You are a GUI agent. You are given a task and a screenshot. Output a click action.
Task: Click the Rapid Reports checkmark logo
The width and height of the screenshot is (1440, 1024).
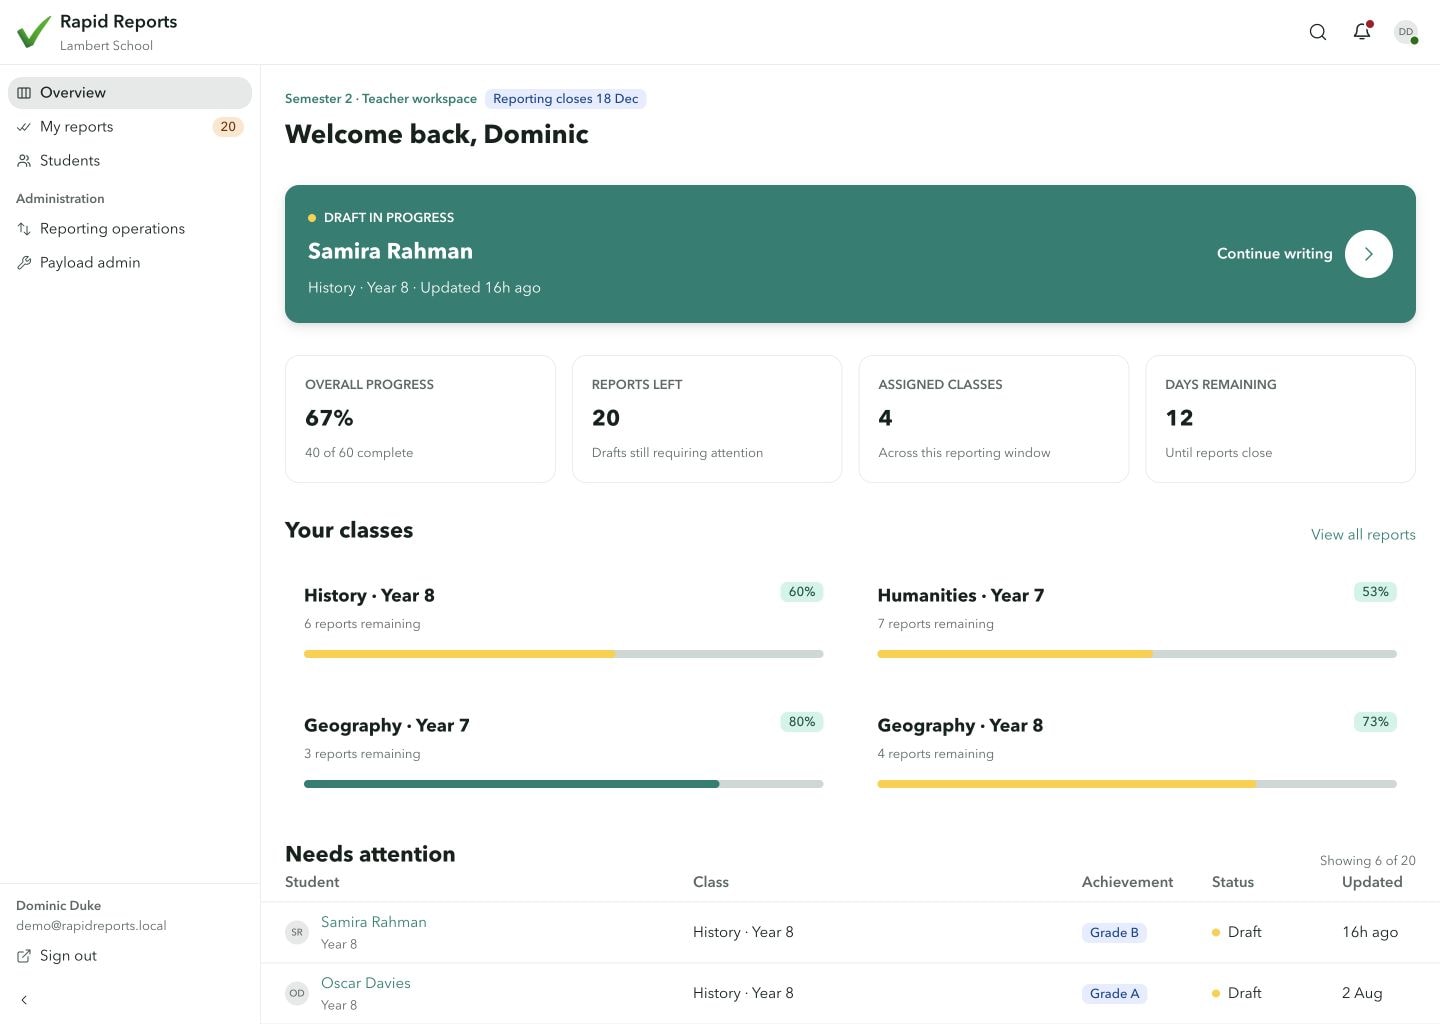[x=34, y=32]
